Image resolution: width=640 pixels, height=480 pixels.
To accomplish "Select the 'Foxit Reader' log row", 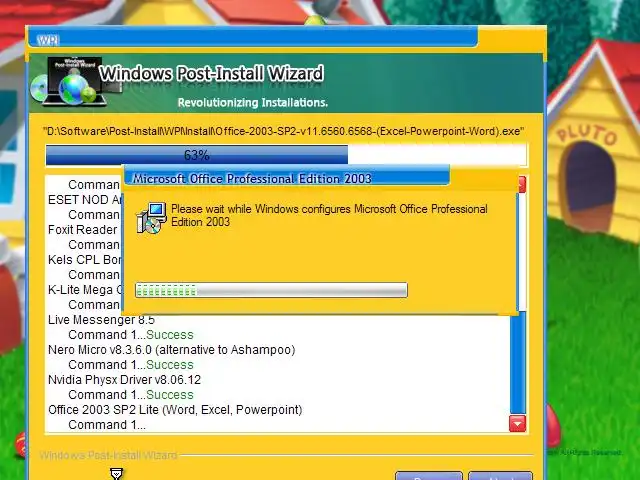I will coord(83,230).
